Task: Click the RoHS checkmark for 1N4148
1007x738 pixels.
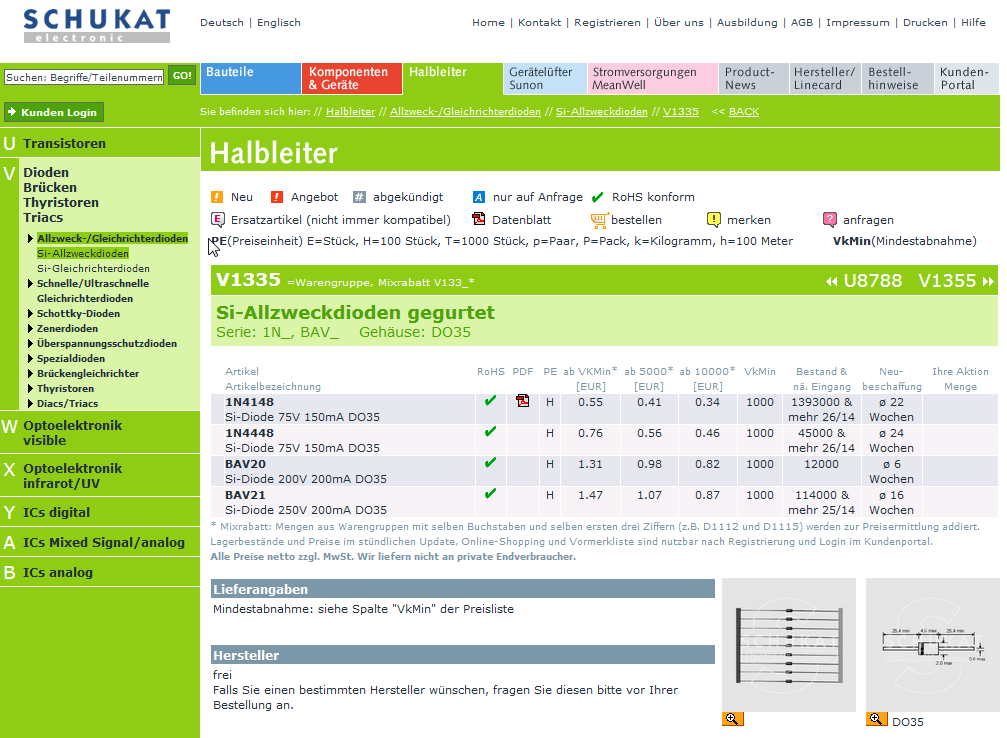Action: [491, 401]
